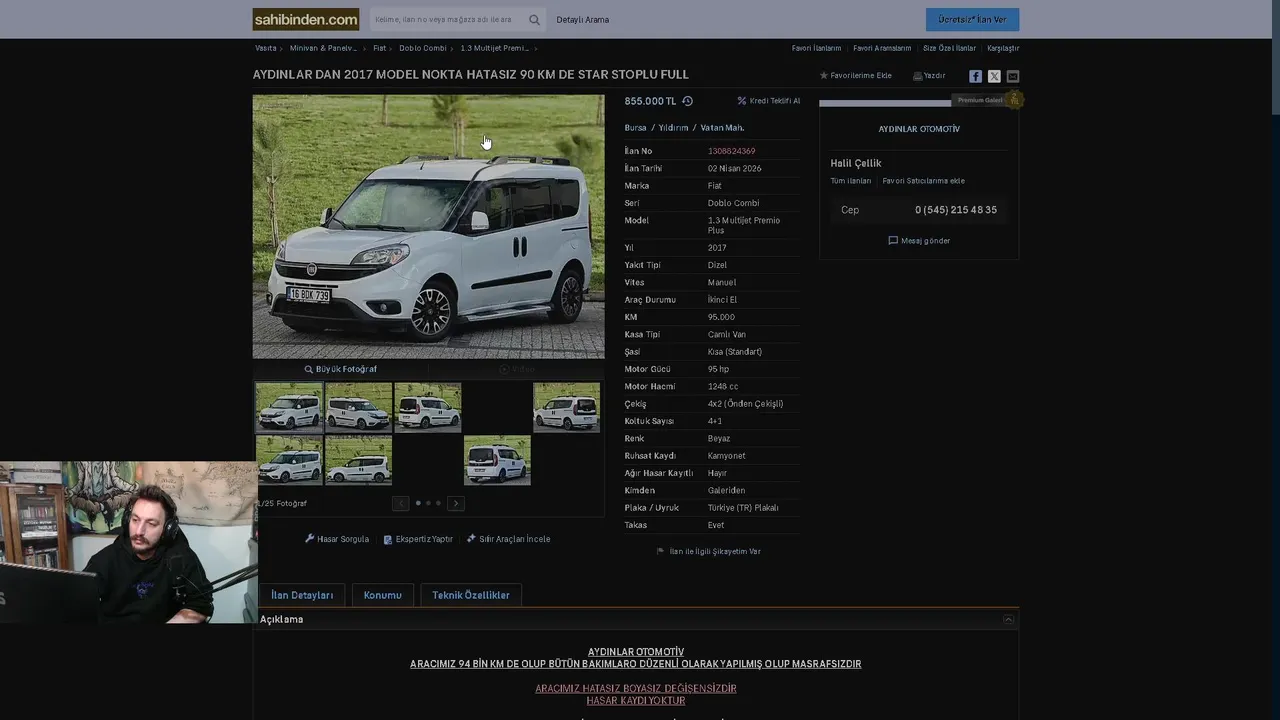Screen dimensions: 1280x720
Task: Click Mesaj gönder message icon
Action: [919, 241]
